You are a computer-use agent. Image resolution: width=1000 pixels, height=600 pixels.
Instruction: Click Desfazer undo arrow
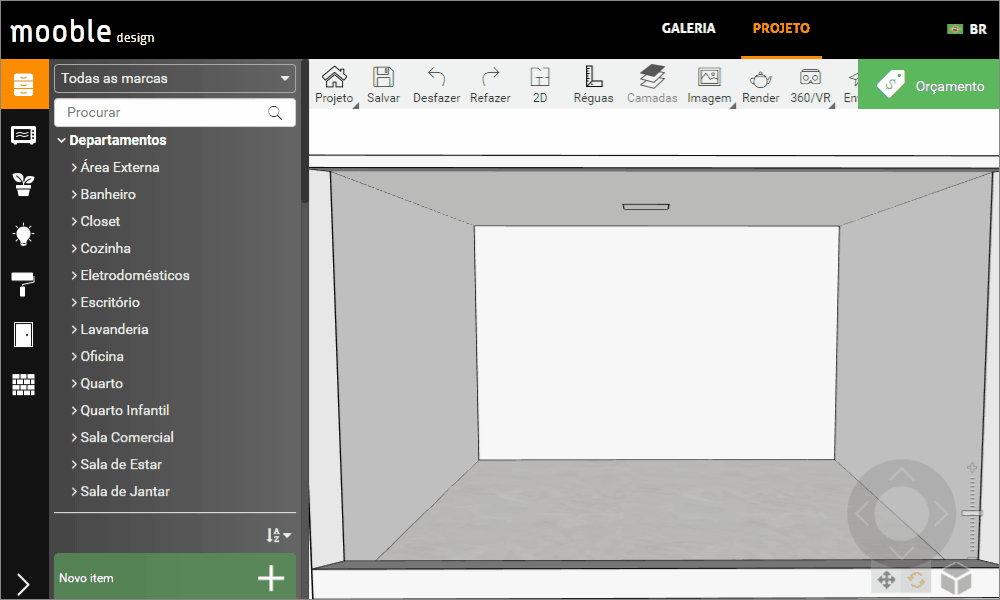coord(436,85)
